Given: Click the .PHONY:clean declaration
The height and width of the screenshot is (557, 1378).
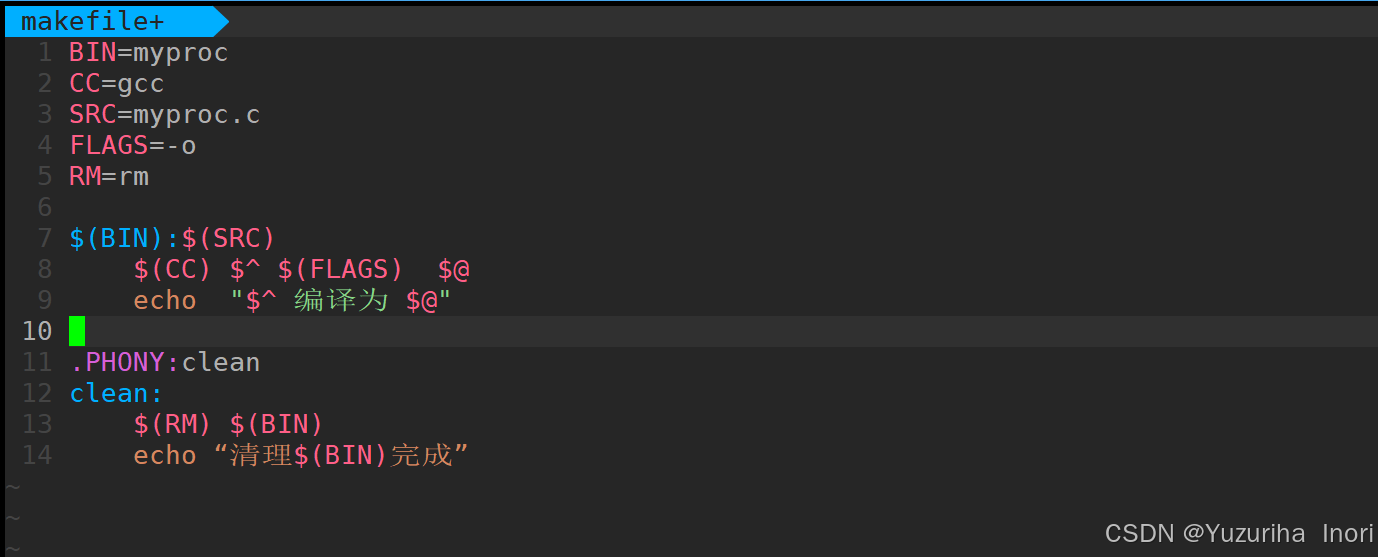Looking at the screenshot, I should pos(165,362).
